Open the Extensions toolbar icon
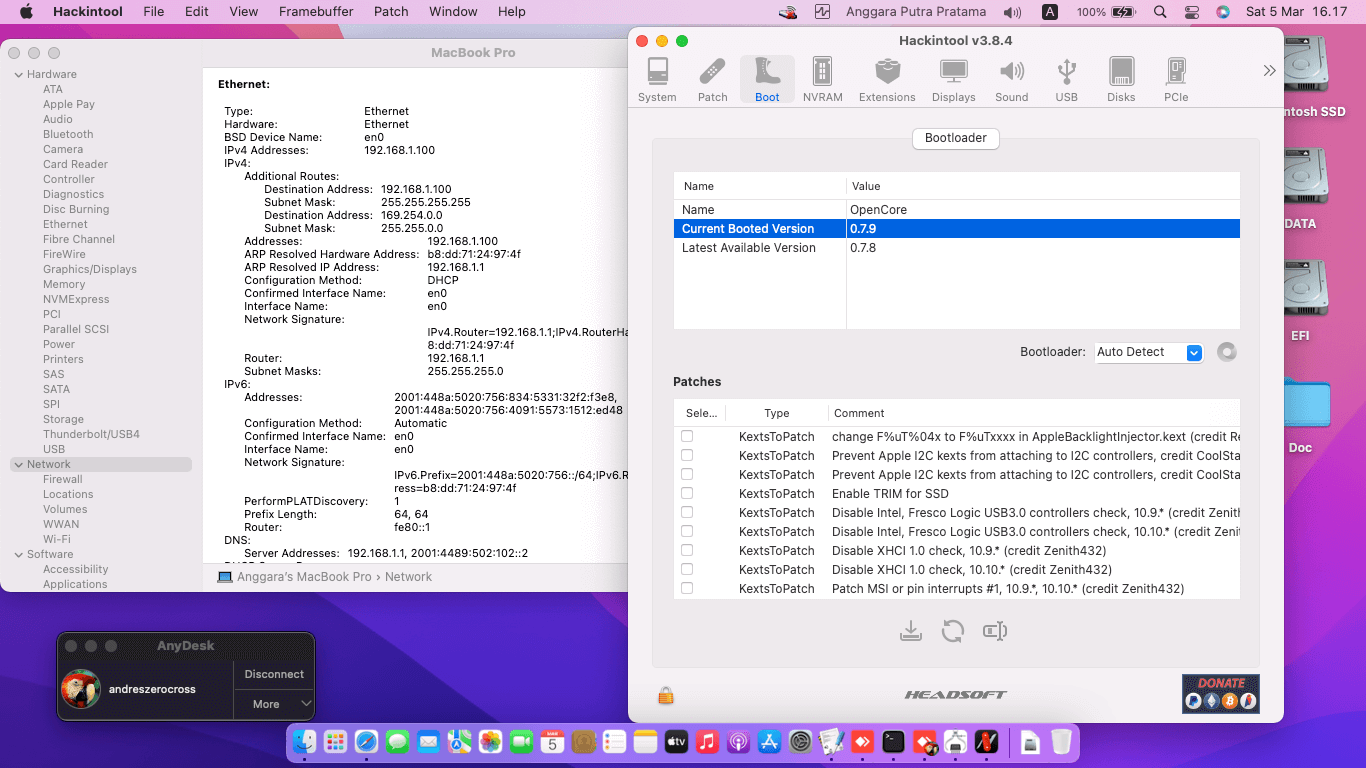Viewport: 1366px width, 768px height. (x=887, y=80)
